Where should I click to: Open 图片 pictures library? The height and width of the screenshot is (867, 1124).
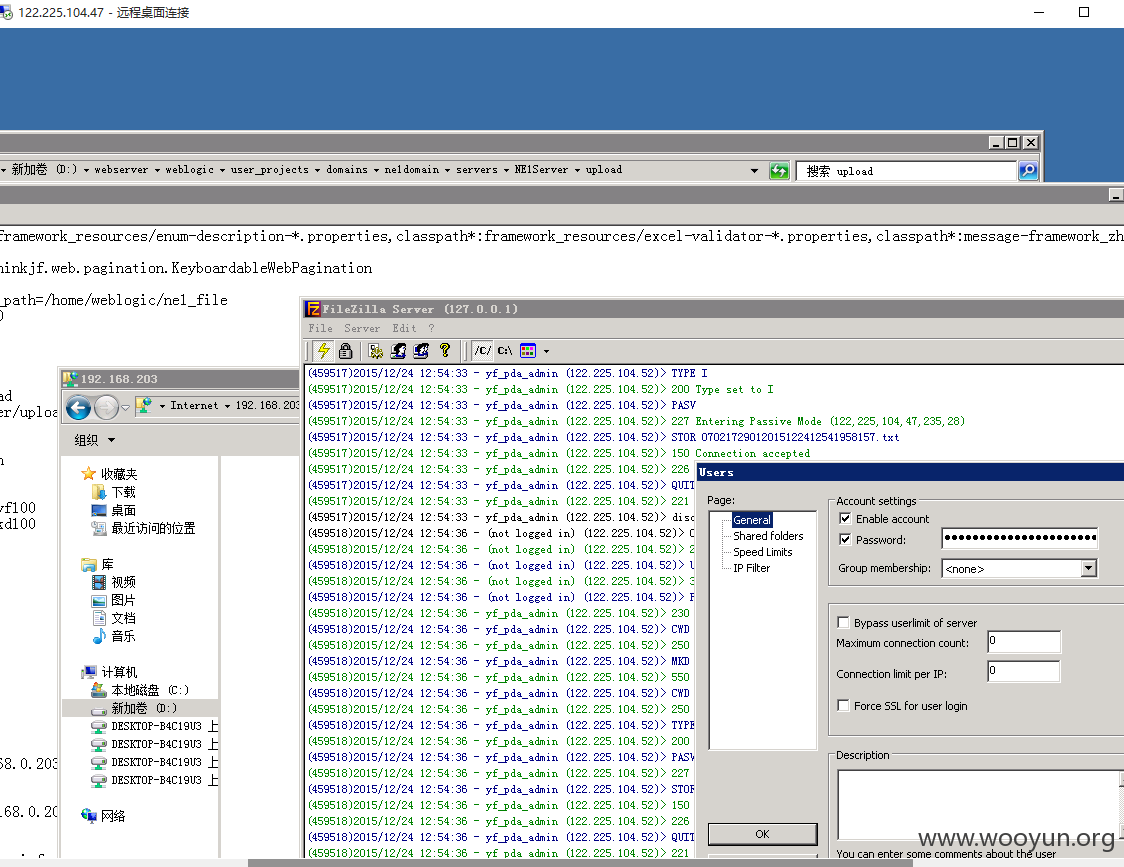click(x=114, y=600)
